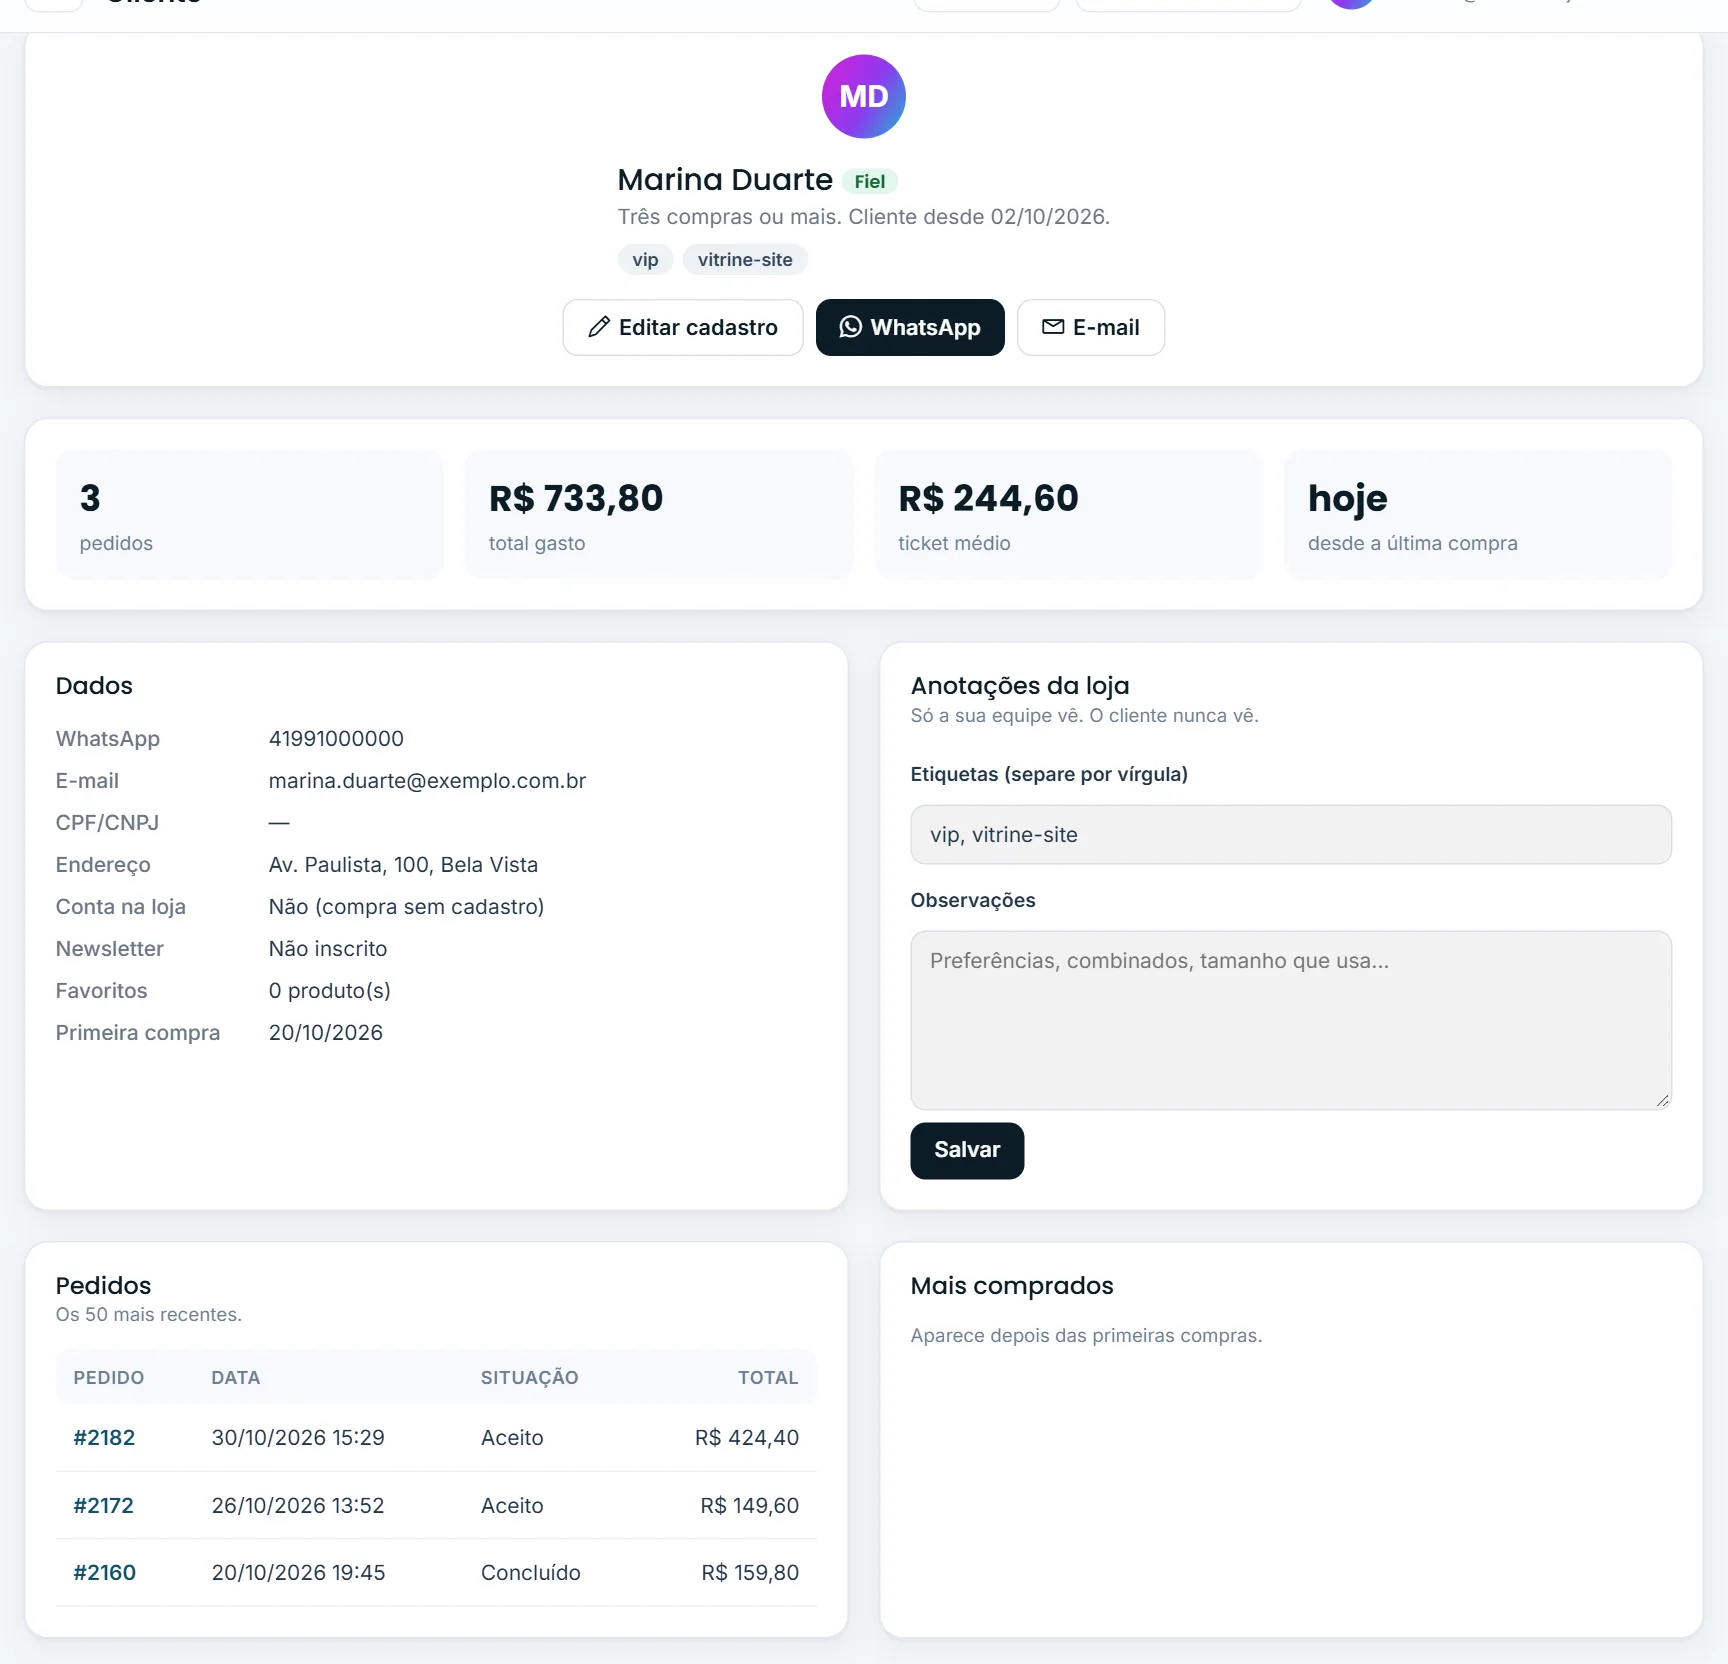The height and width of the screenshot is (1664, 1728).
Task: Click the vip tag chip
Action: [x=645, y=260]
